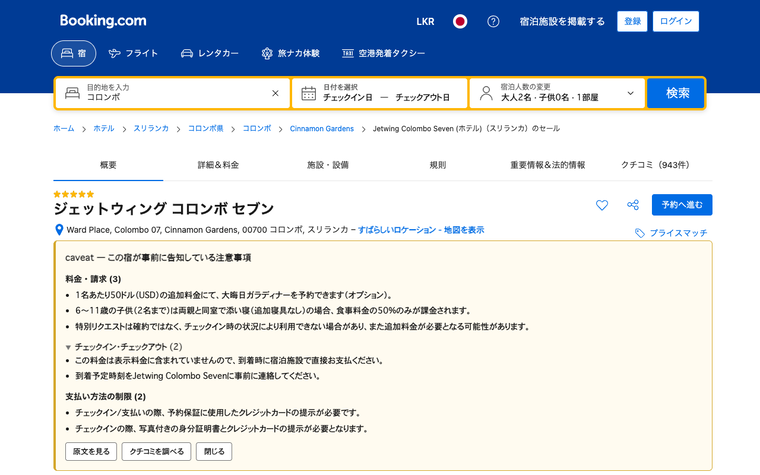This screenshot has height=475, width=760.
Task: Click the 登録 register button
Action: [632, 21]
